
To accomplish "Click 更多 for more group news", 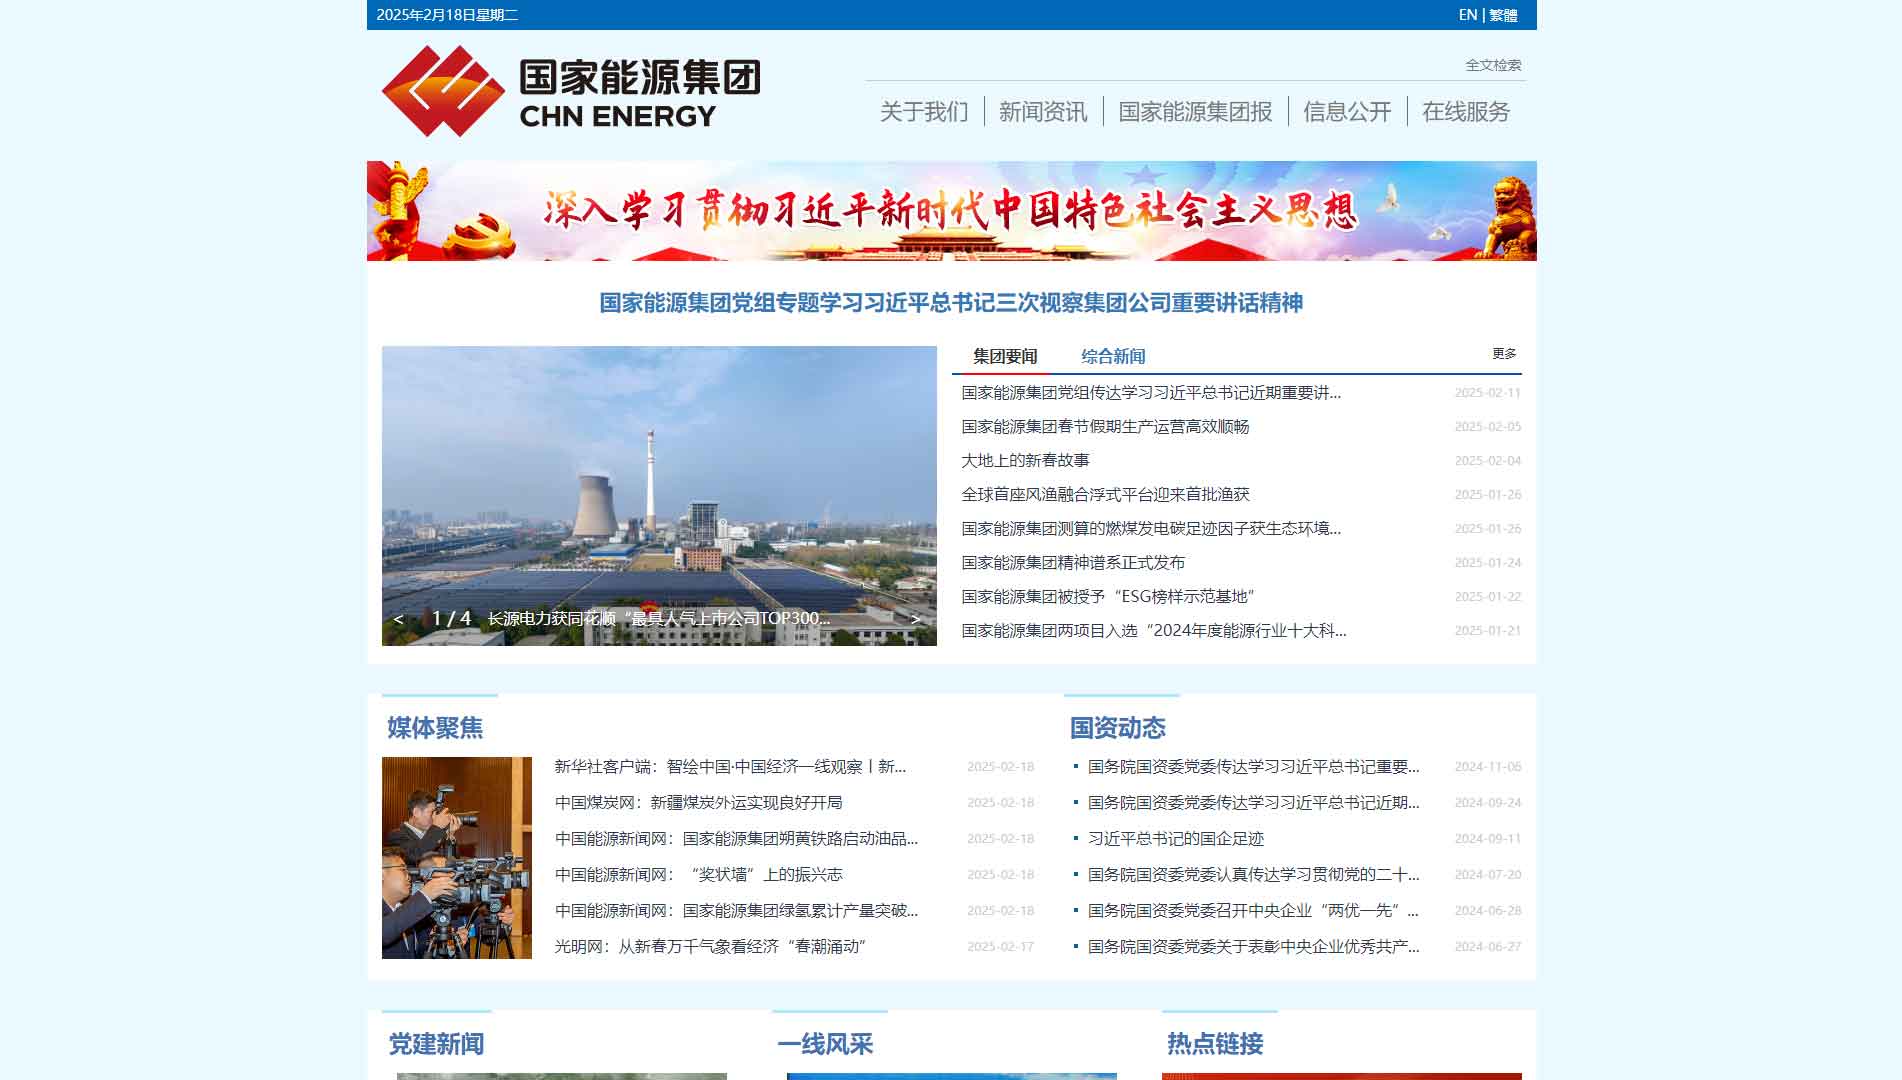I will tap(1504, 354).
